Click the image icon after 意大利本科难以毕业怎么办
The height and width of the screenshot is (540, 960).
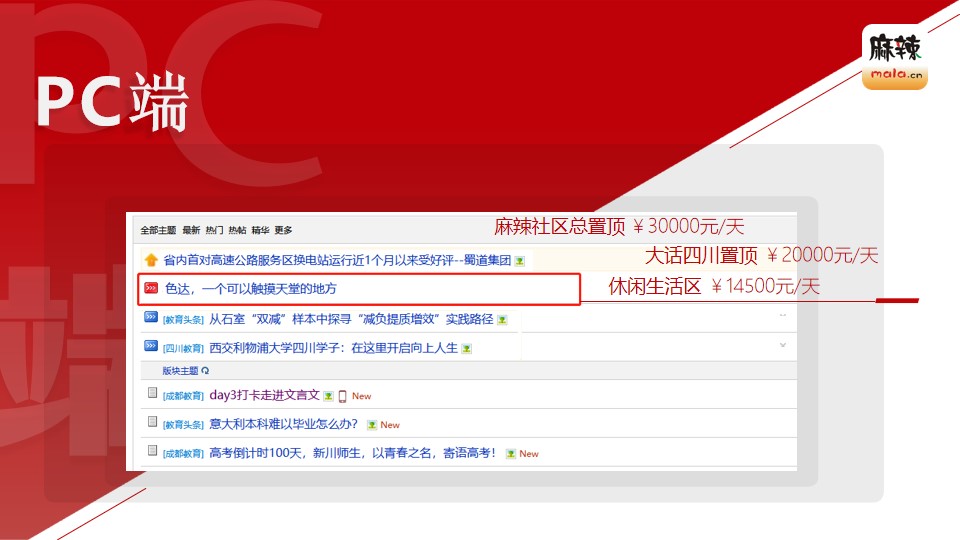372,425
